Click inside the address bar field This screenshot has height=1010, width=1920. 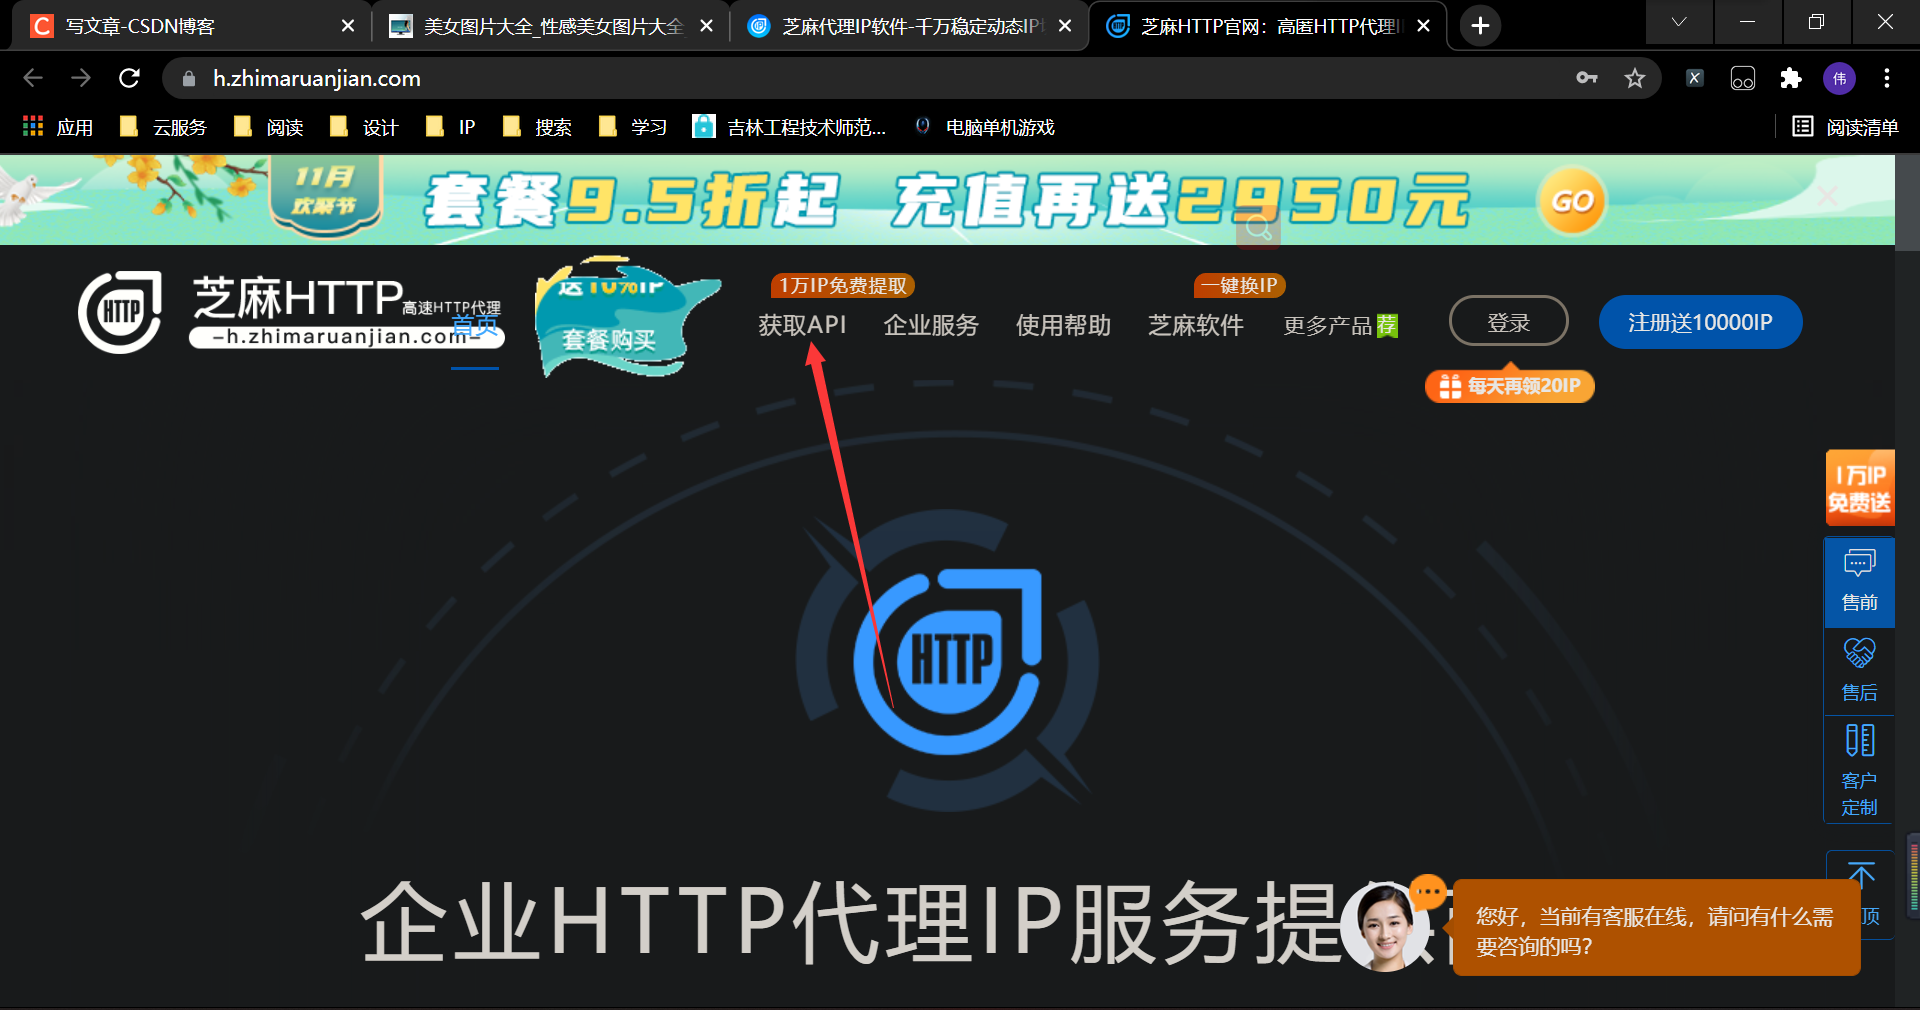coord(700,78)
